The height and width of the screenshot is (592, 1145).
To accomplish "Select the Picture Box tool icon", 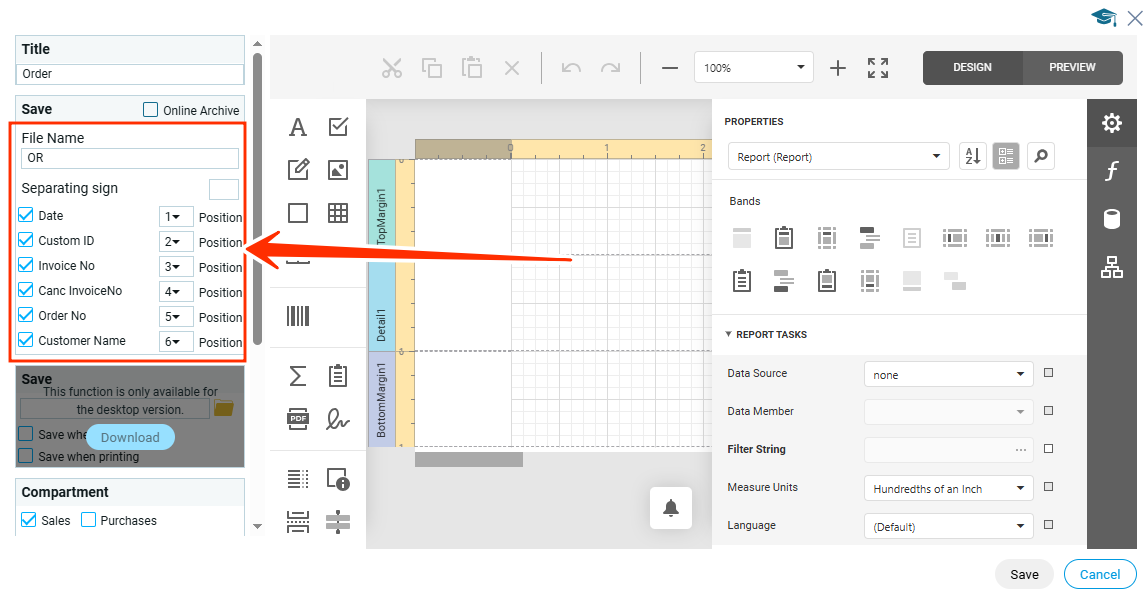I will [x=338, y=170].
